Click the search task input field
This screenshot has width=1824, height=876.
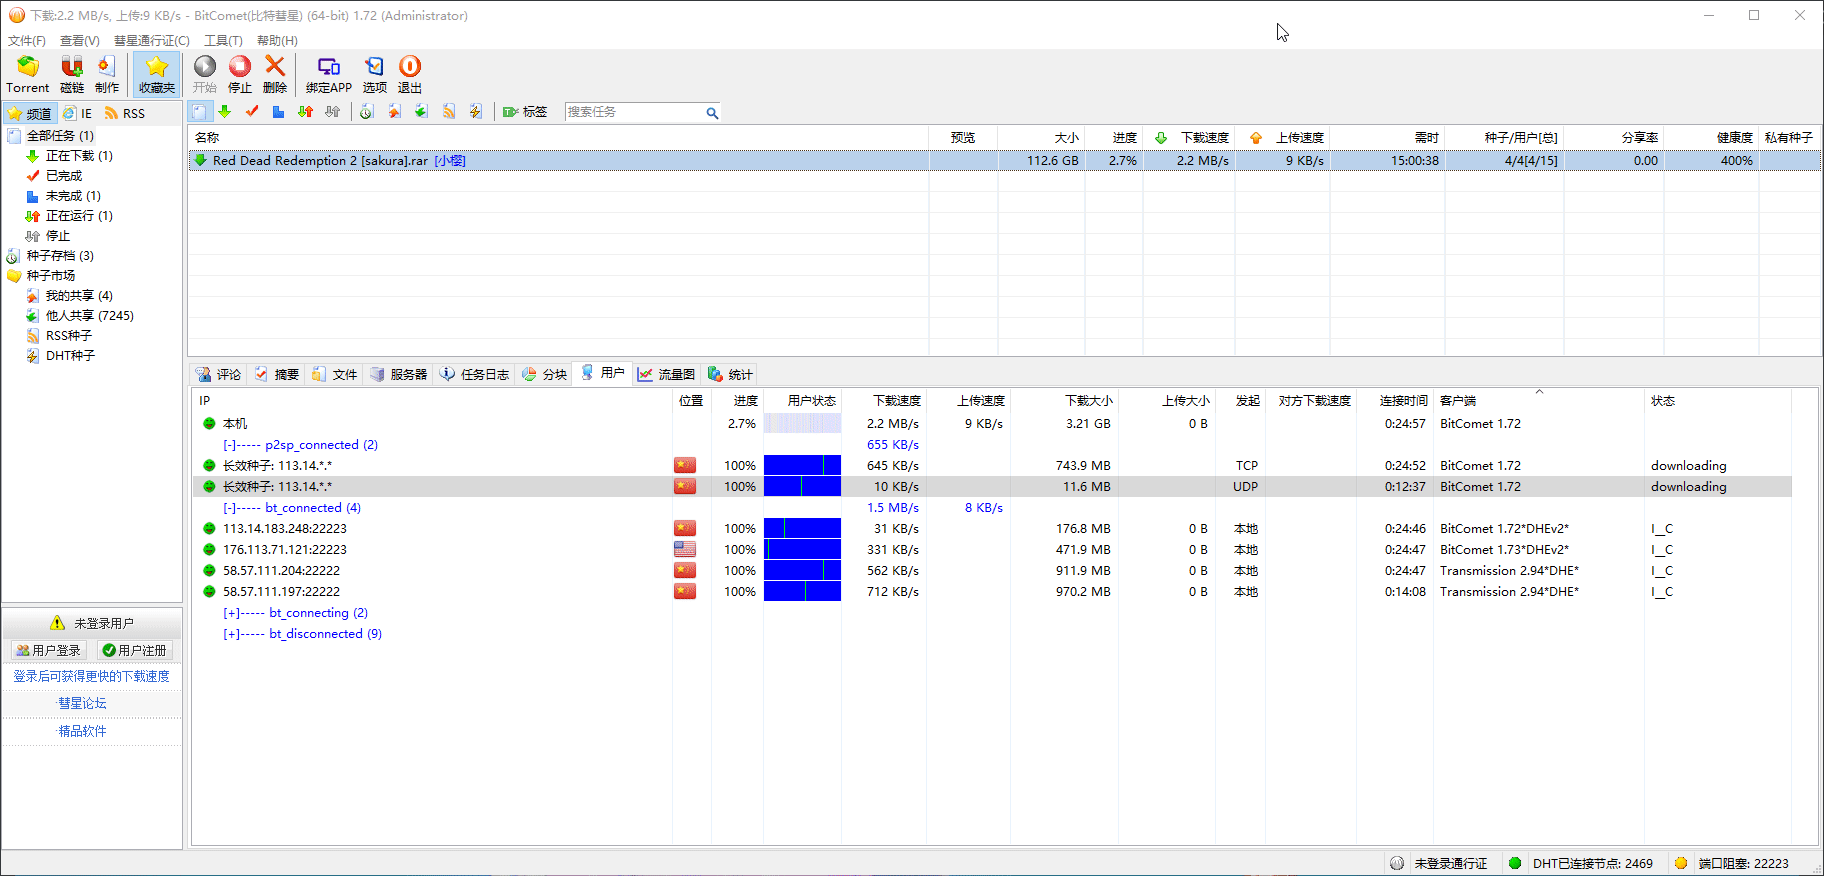click(x=634, y=112)
